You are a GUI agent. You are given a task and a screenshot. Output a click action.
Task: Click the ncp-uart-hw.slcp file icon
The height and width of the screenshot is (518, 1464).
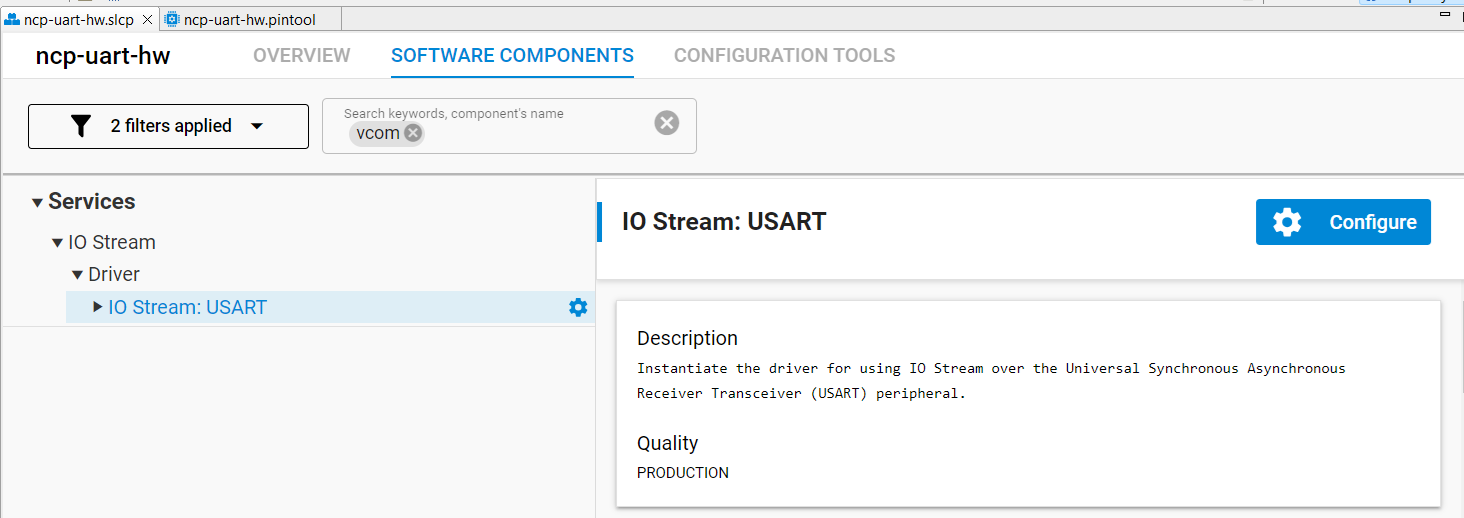click(x=13, y=20)
